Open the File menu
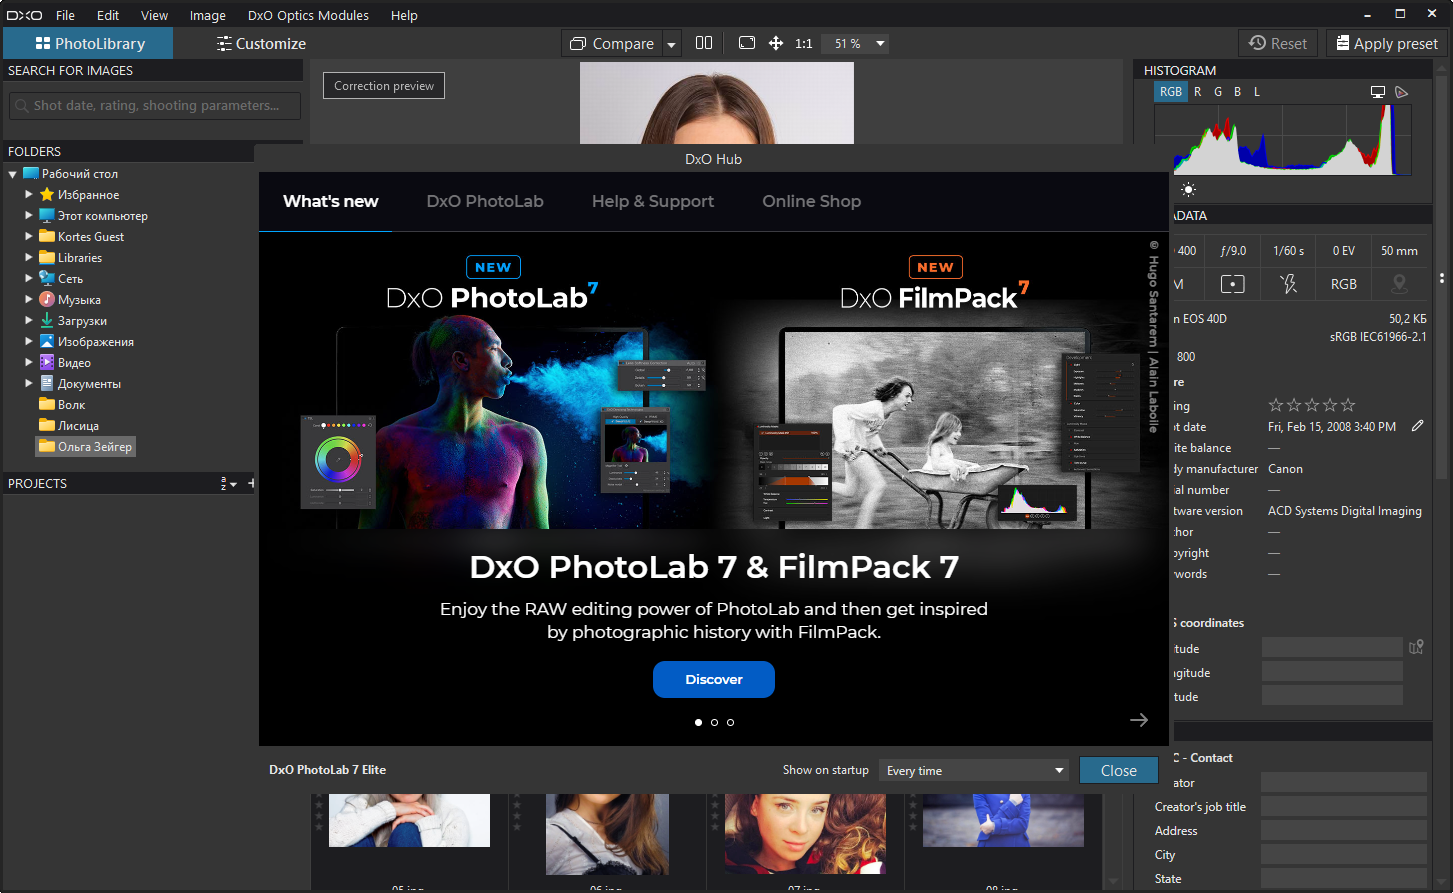This screenshot has width=1453, height=893. [x=66, y=15]
